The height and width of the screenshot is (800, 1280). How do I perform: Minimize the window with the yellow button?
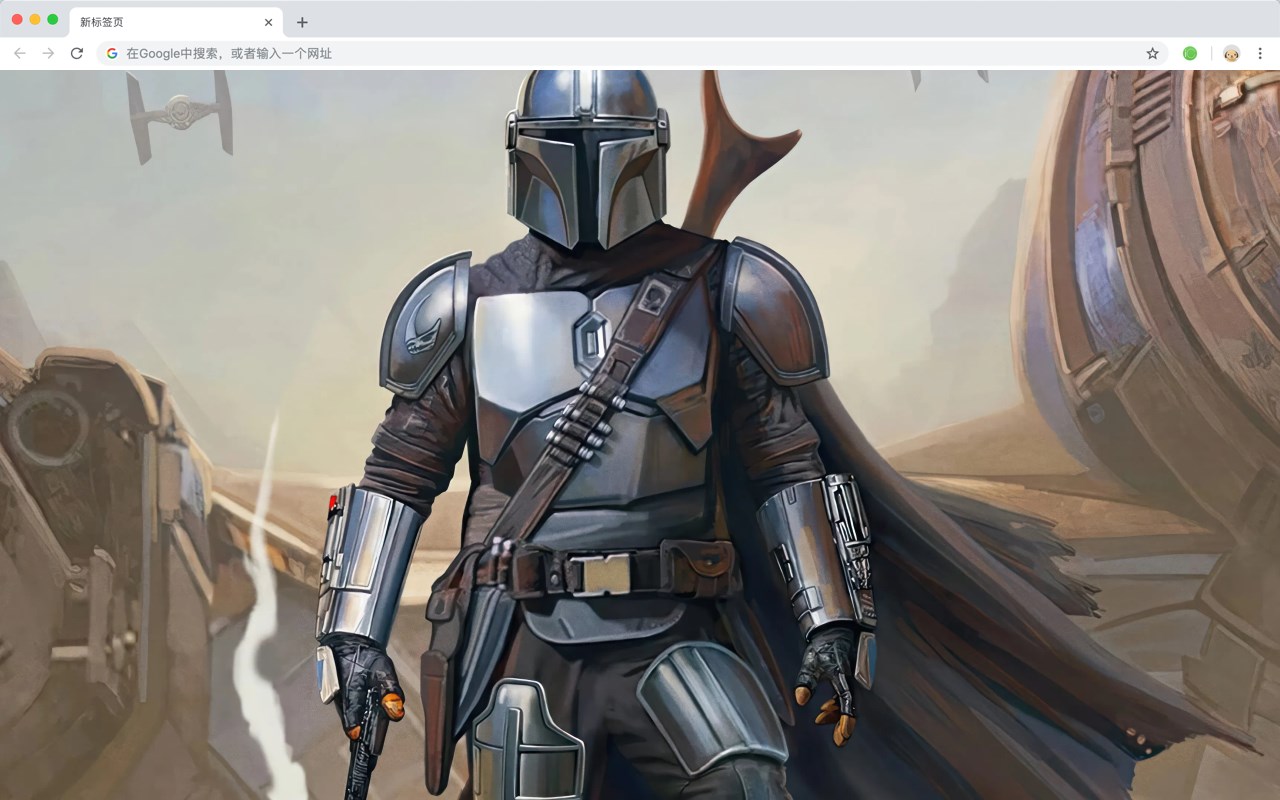pyautogui.click(x=35, y=19)
